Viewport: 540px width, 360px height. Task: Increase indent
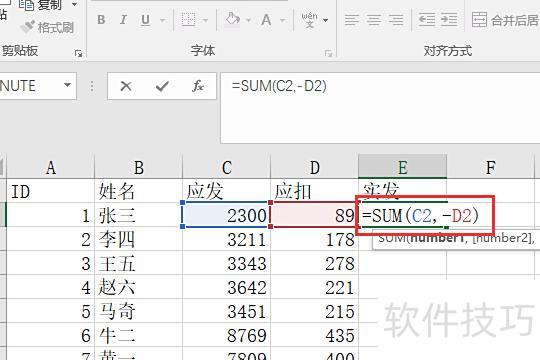(449, 20)
